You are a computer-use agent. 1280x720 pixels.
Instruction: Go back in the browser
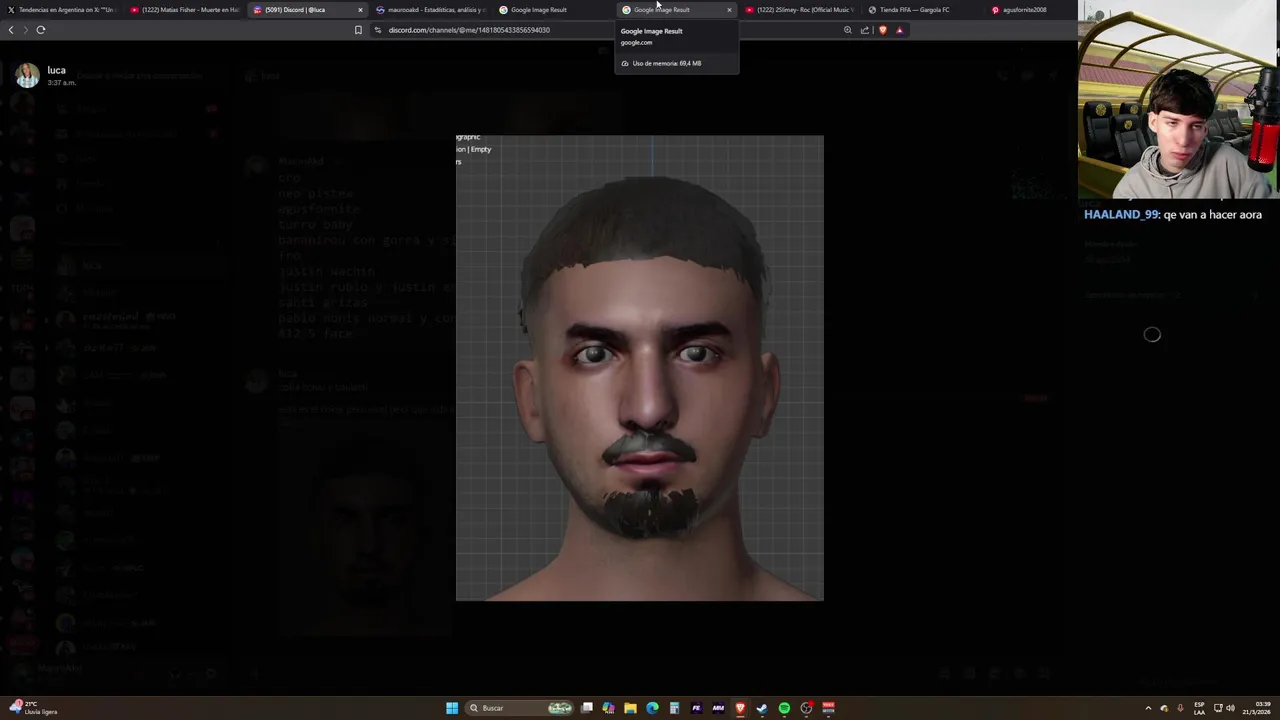click(x=11, y=30)
